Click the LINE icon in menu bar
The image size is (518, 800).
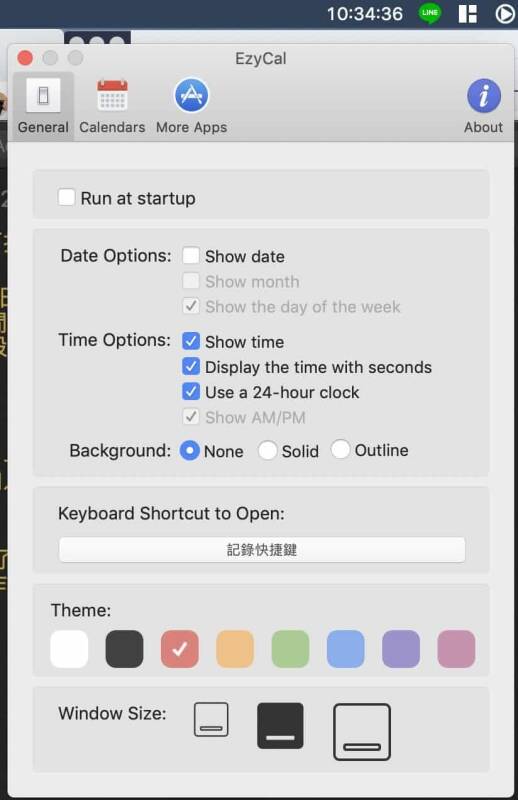point(430,13)
